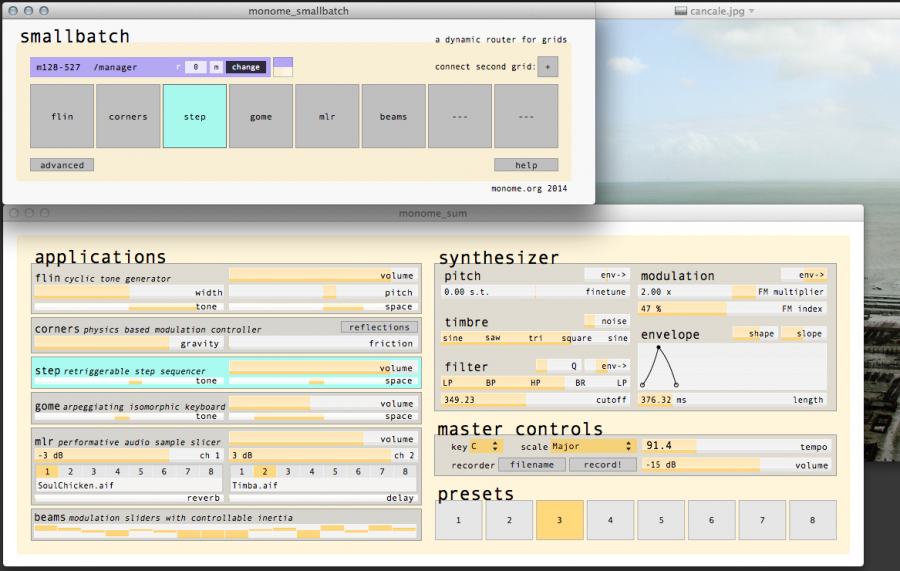Toggle filter env-> button

(607, 366)
